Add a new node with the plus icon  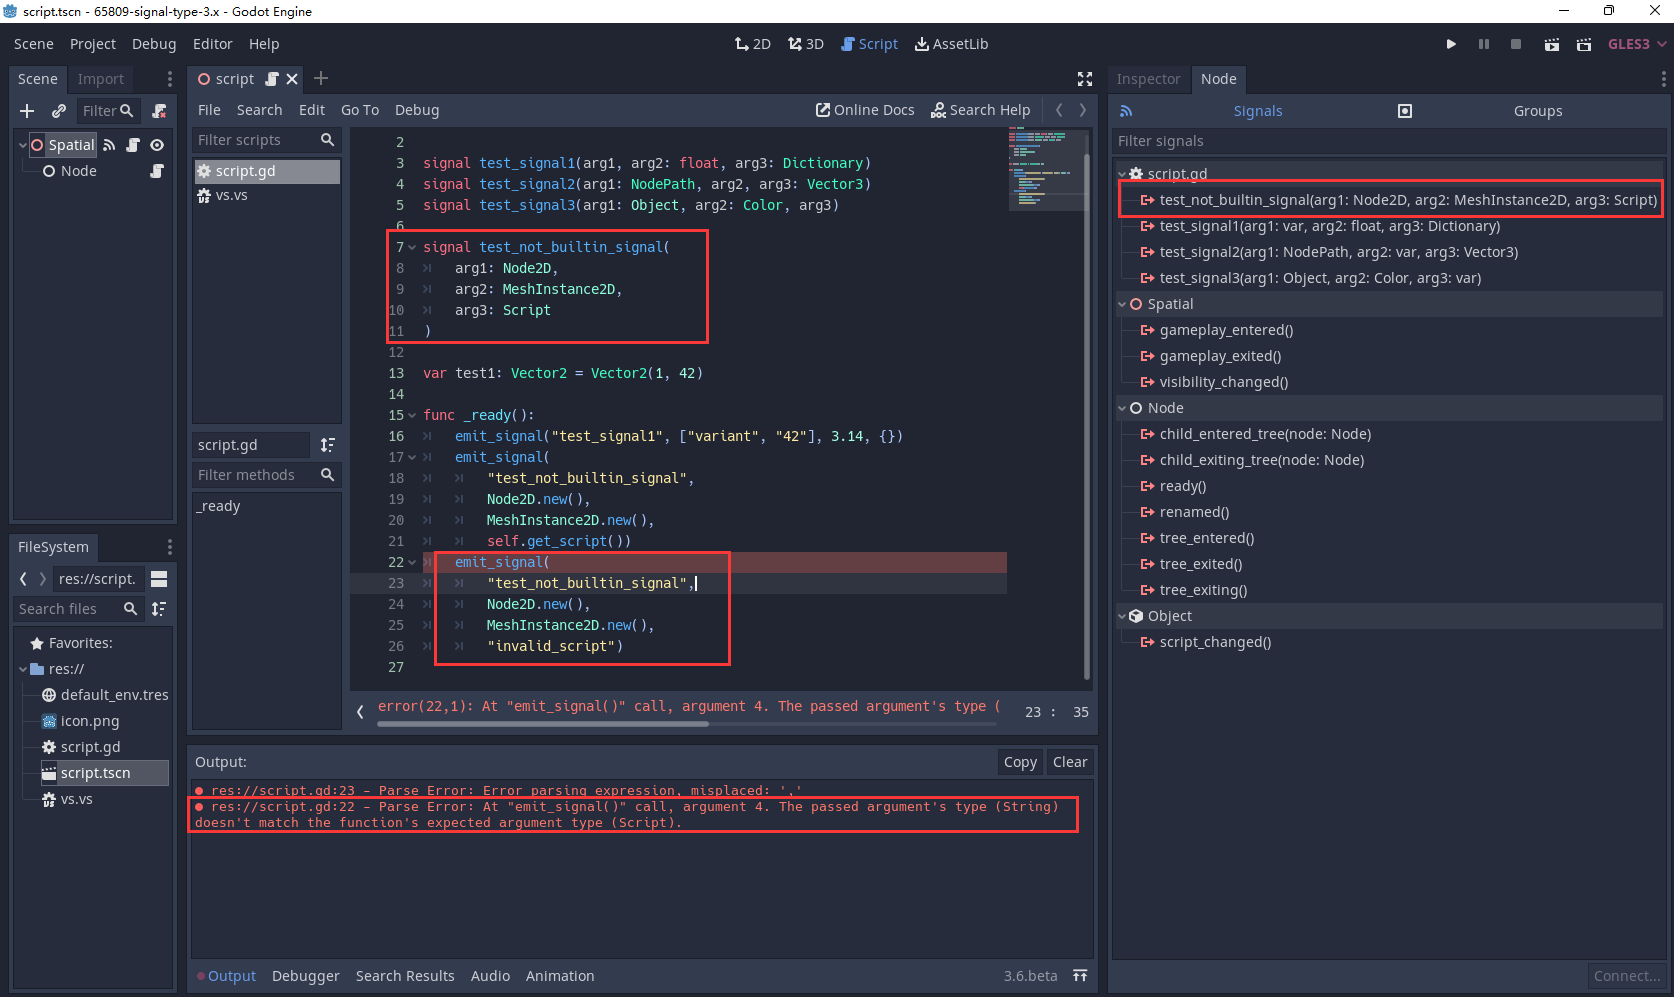click(x=27, y=111)
